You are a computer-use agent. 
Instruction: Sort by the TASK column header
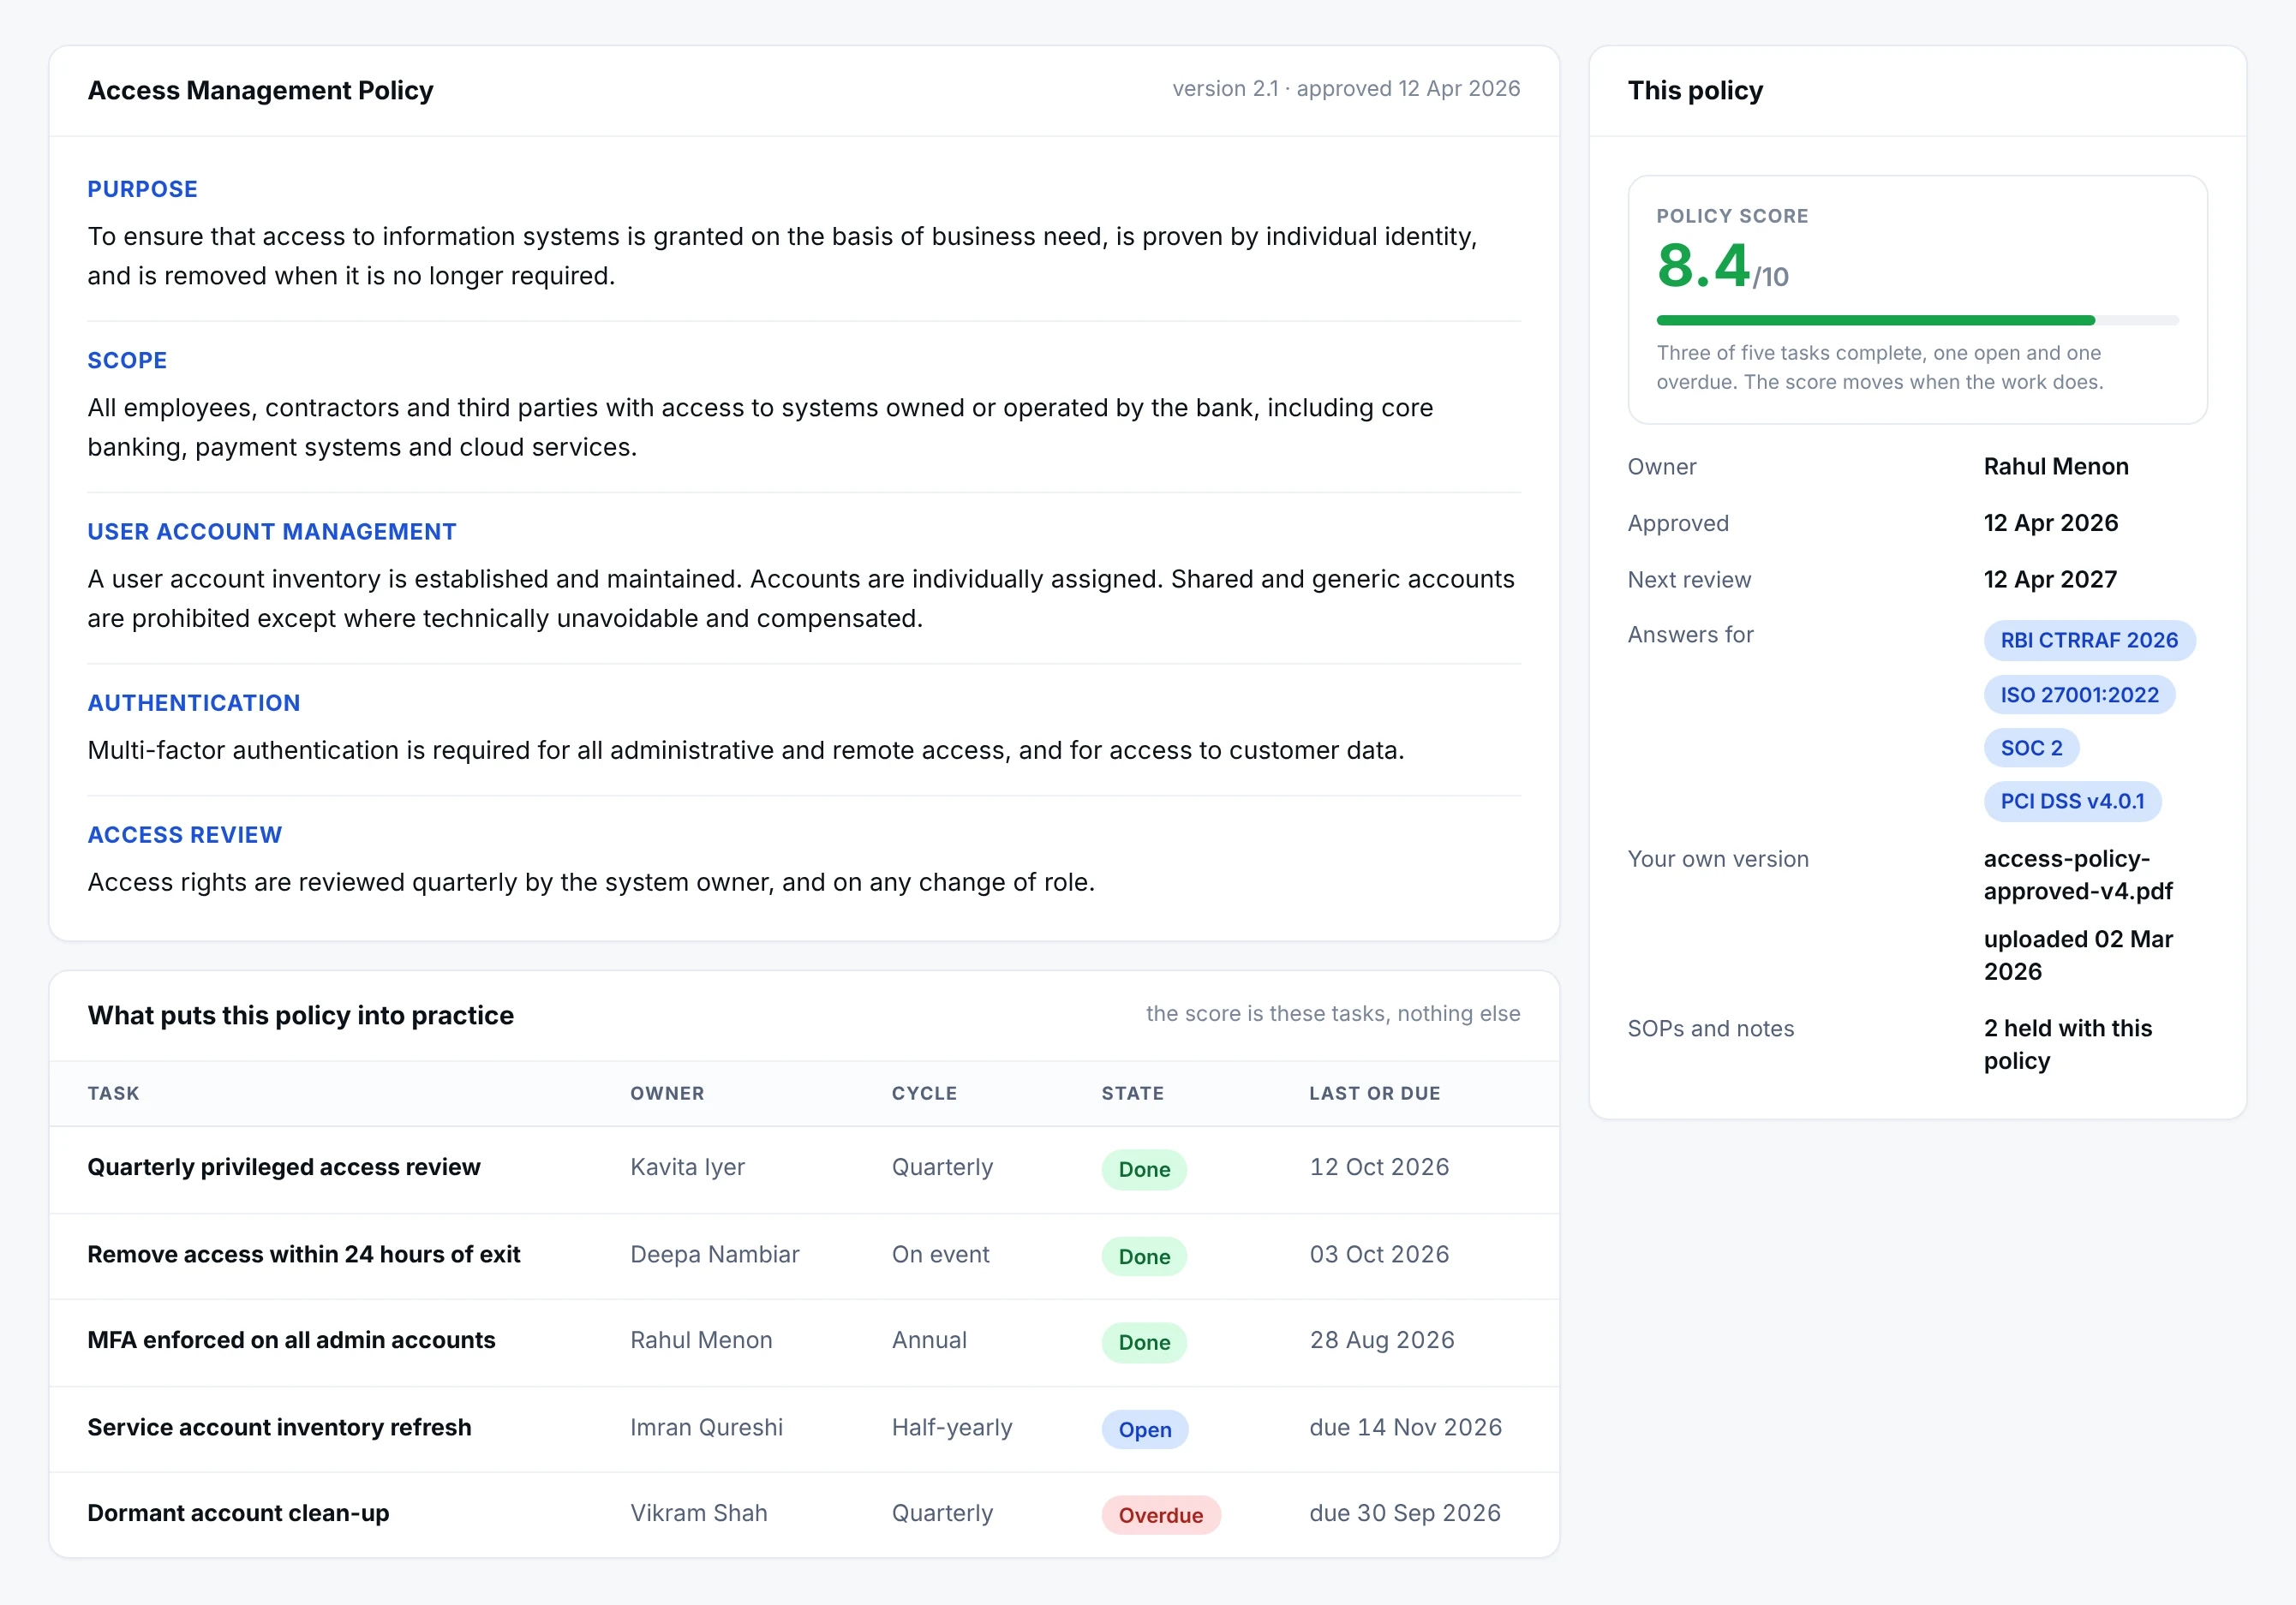coord(113,1093)
